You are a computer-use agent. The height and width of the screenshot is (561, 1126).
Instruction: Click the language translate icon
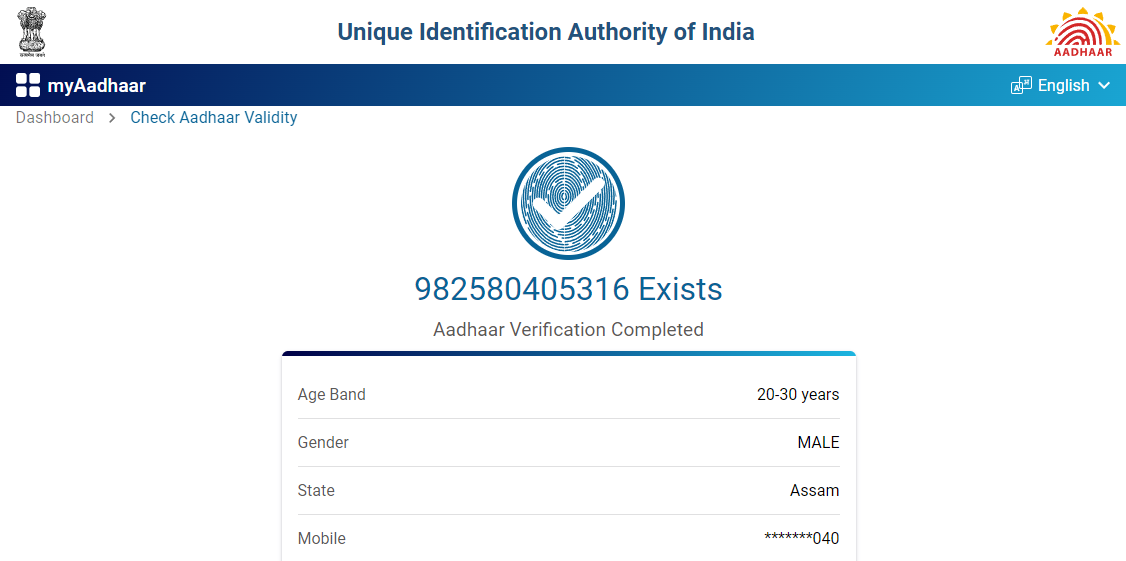click(x=1021, y=86)
